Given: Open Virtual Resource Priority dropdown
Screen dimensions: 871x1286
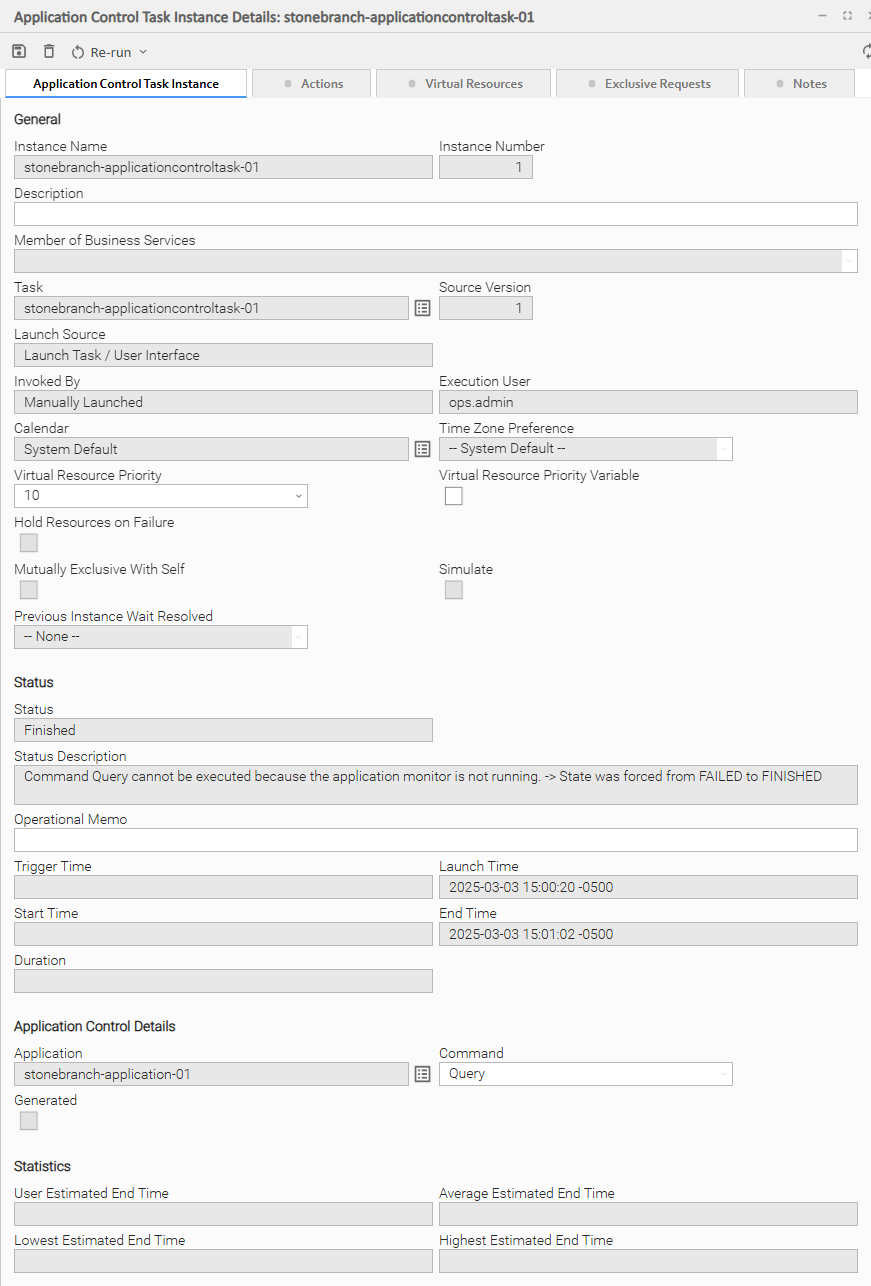Looking at the screenshot, I should pos(161,496).
